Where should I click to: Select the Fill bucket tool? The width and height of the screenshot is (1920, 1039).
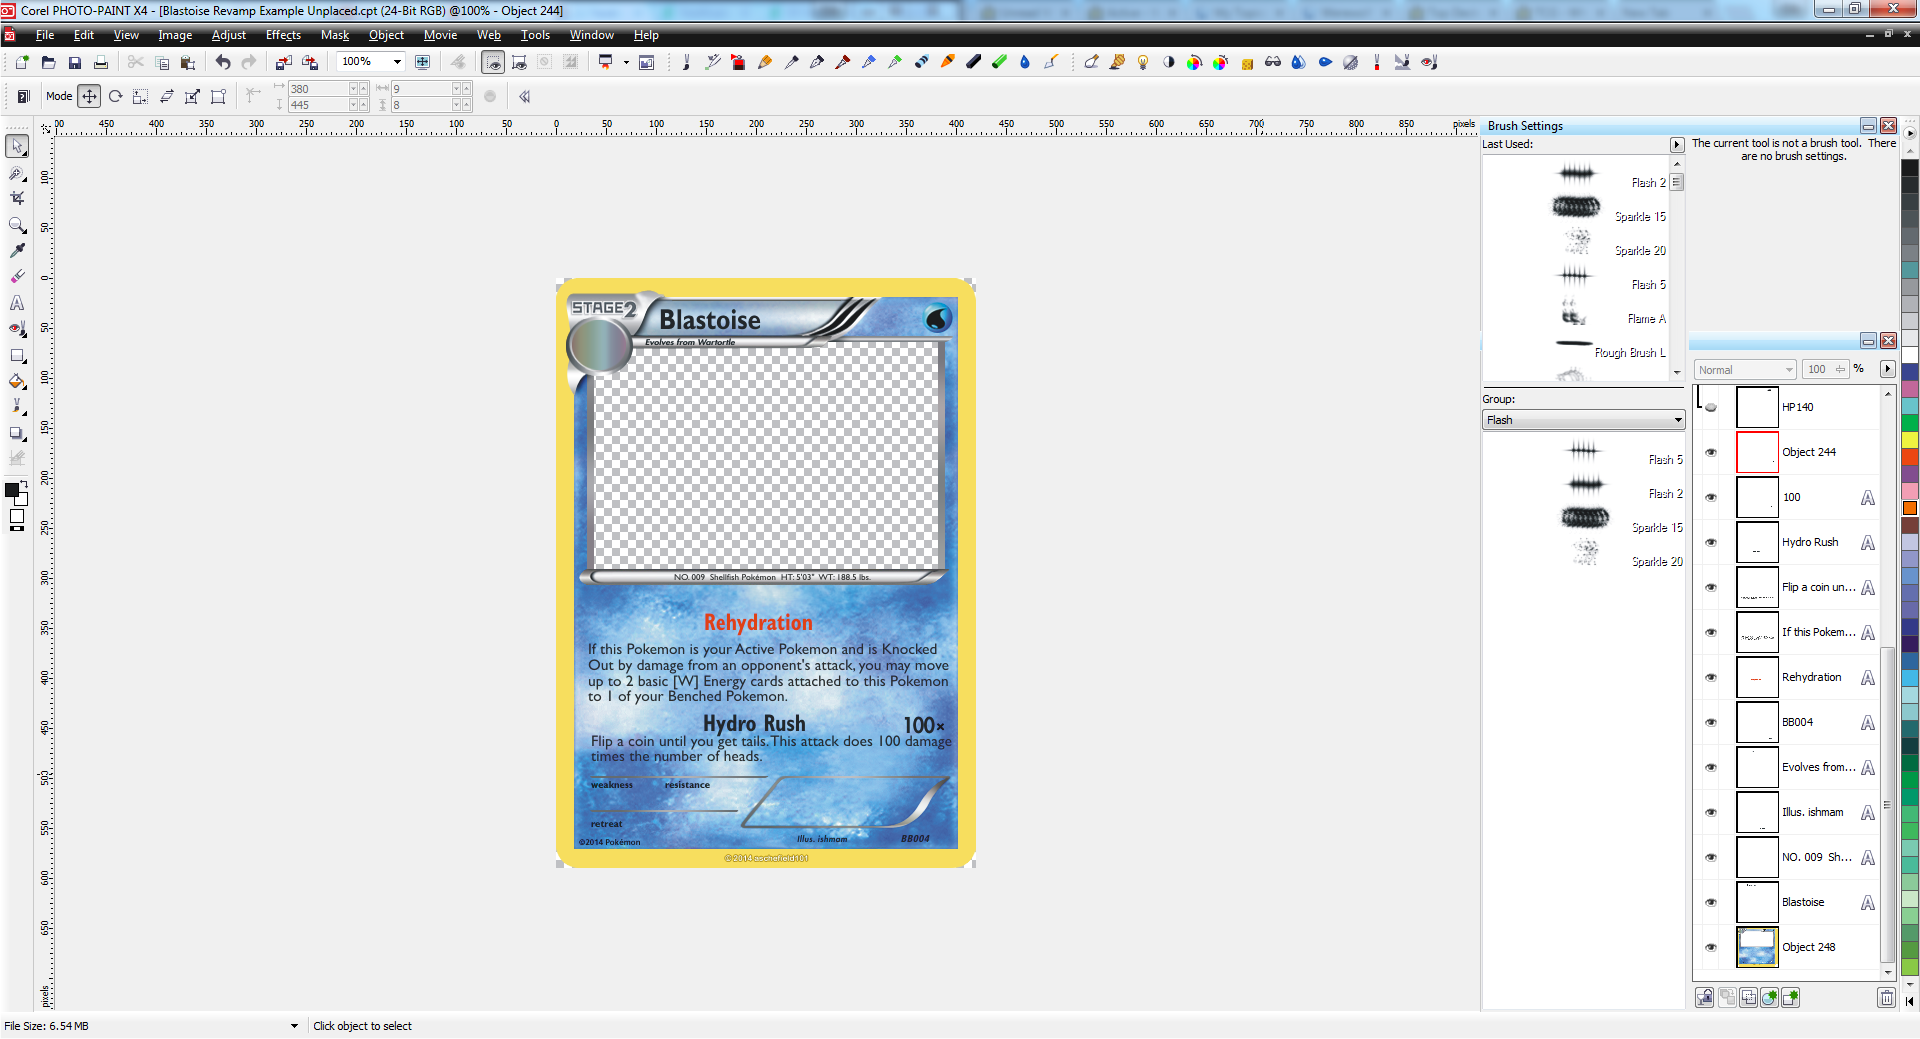tap(17, 381)
